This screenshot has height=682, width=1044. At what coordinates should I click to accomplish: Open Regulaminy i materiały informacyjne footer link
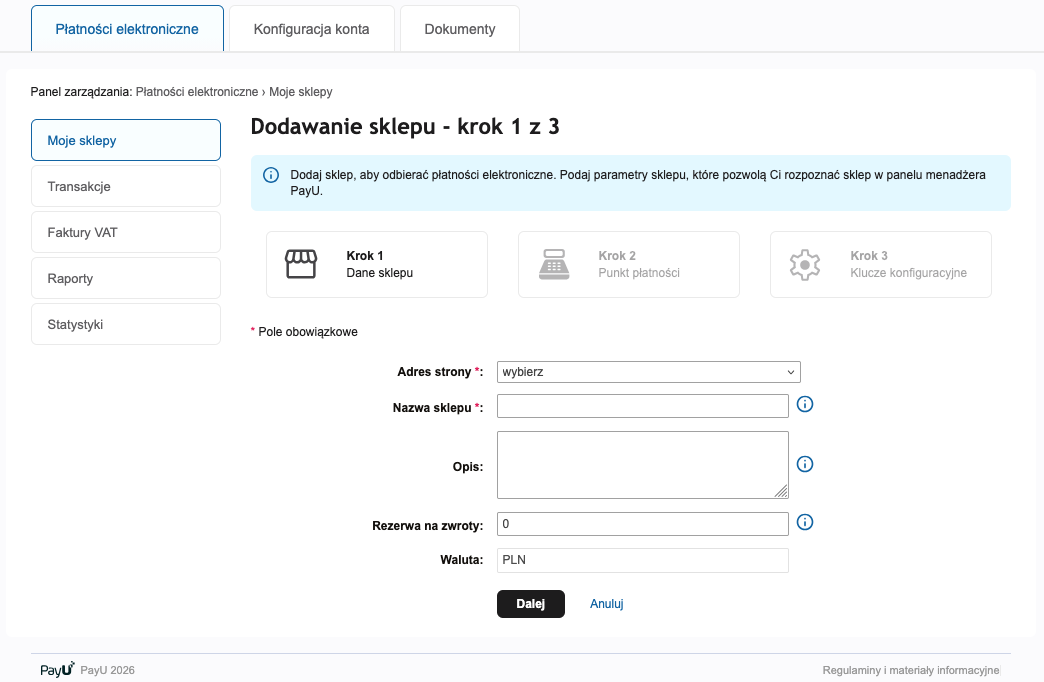pyautogui.click(x=911, y=670)
